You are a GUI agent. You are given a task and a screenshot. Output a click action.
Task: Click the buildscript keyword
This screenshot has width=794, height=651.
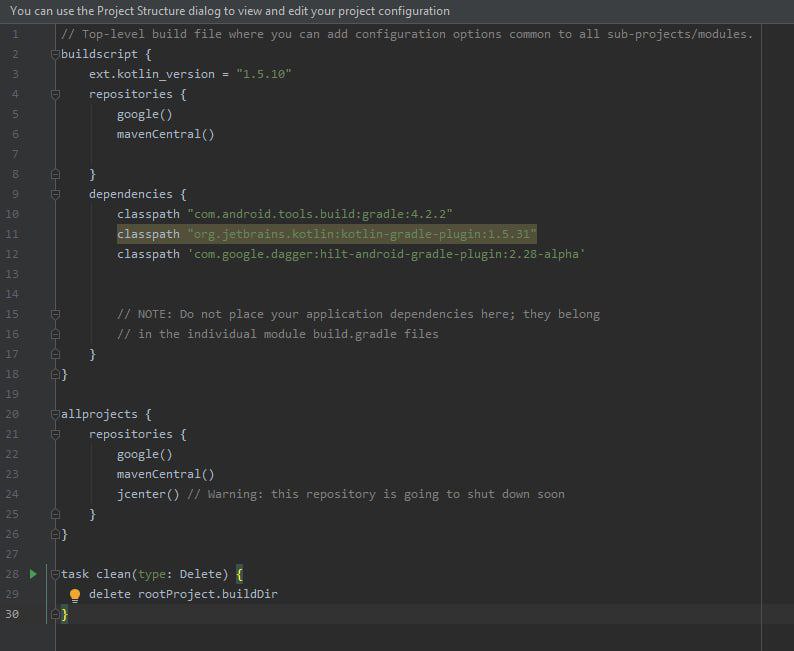click(99, 54)
